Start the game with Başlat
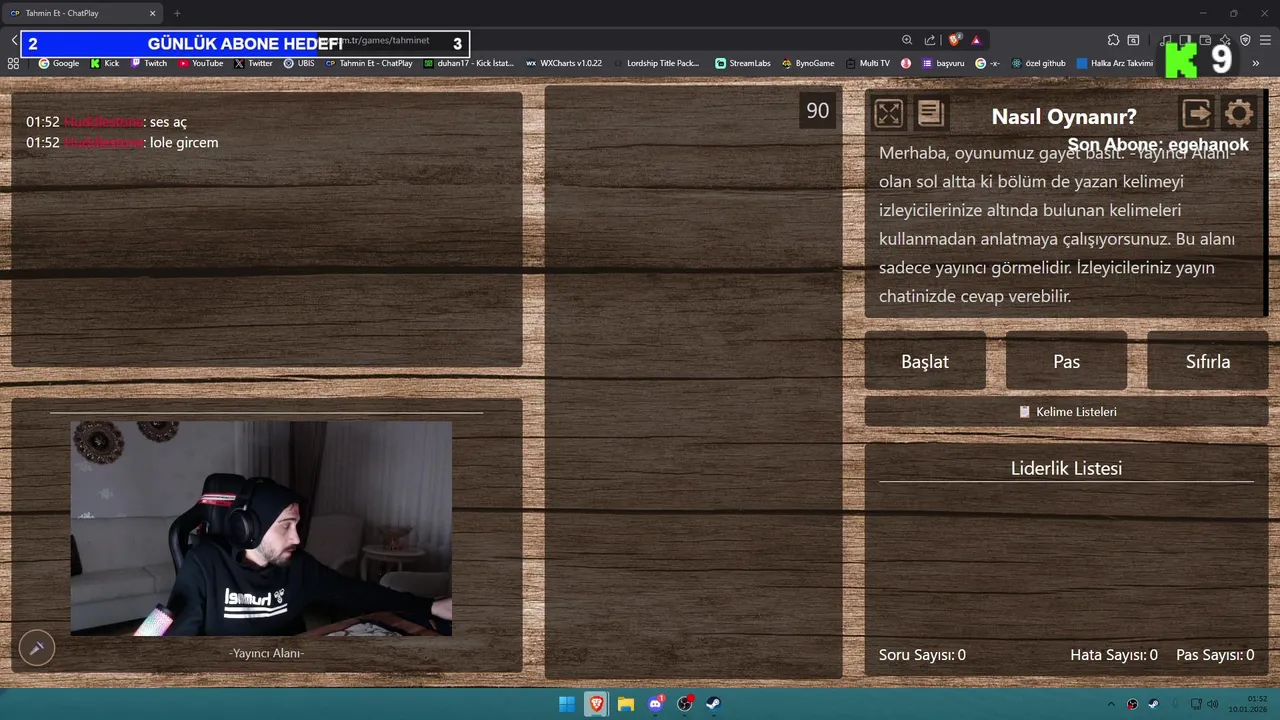The image size is (1280, 720). tap(925, 362)
